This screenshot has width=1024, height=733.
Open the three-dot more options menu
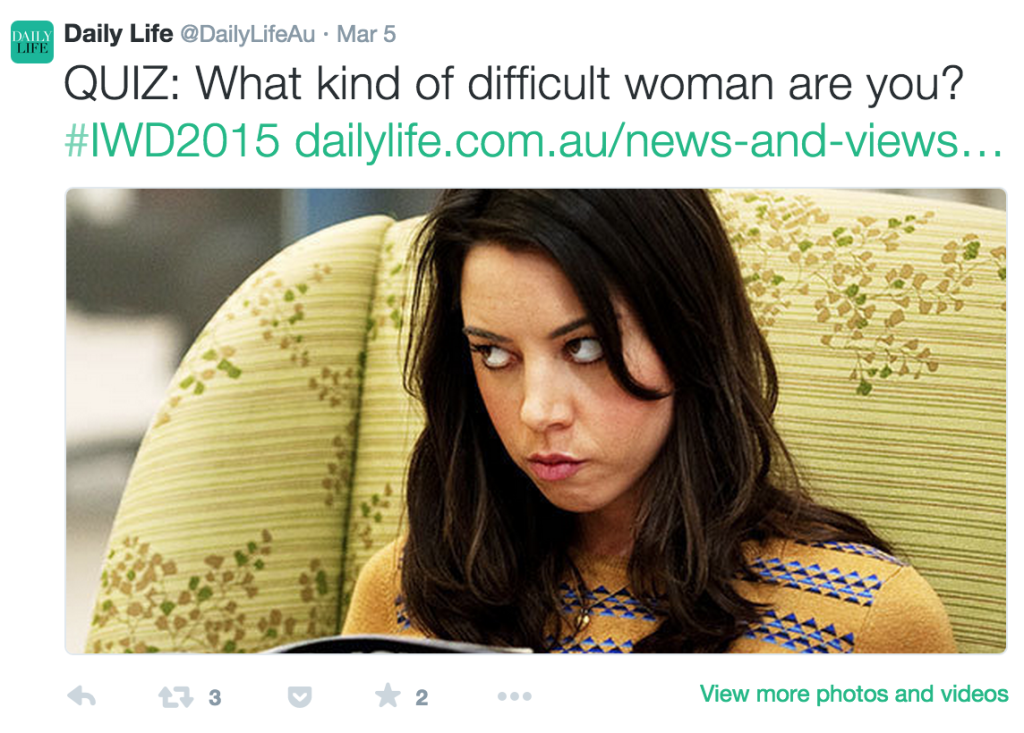[x=515, y=696]
